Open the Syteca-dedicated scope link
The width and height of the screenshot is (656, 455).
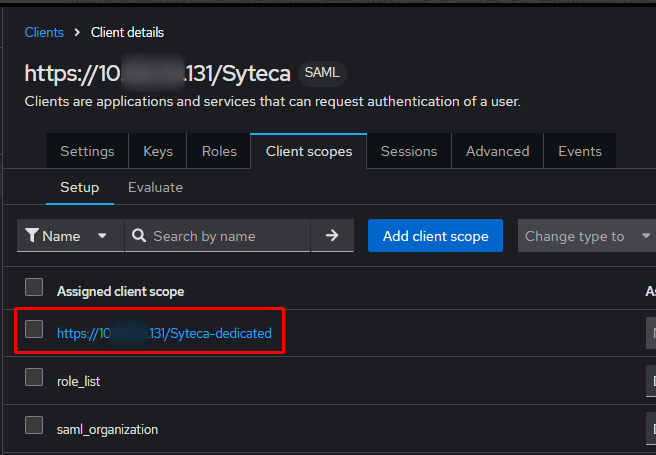click(x=164, y=333)
